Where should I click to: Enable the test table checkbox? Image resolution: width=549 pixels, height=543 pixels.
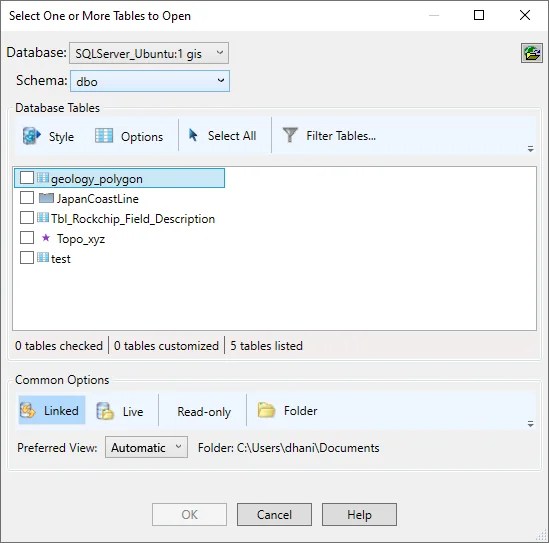coord(27,258)
